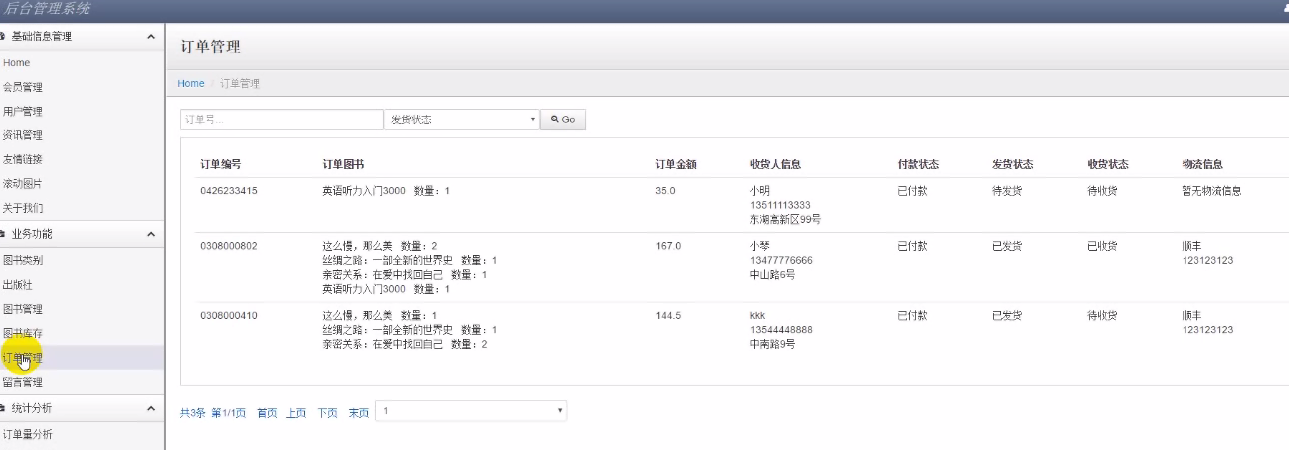Go to 末页 last page link
Image resolution: width=1289 pixels, height=450 pixels.
coord(358,412)
